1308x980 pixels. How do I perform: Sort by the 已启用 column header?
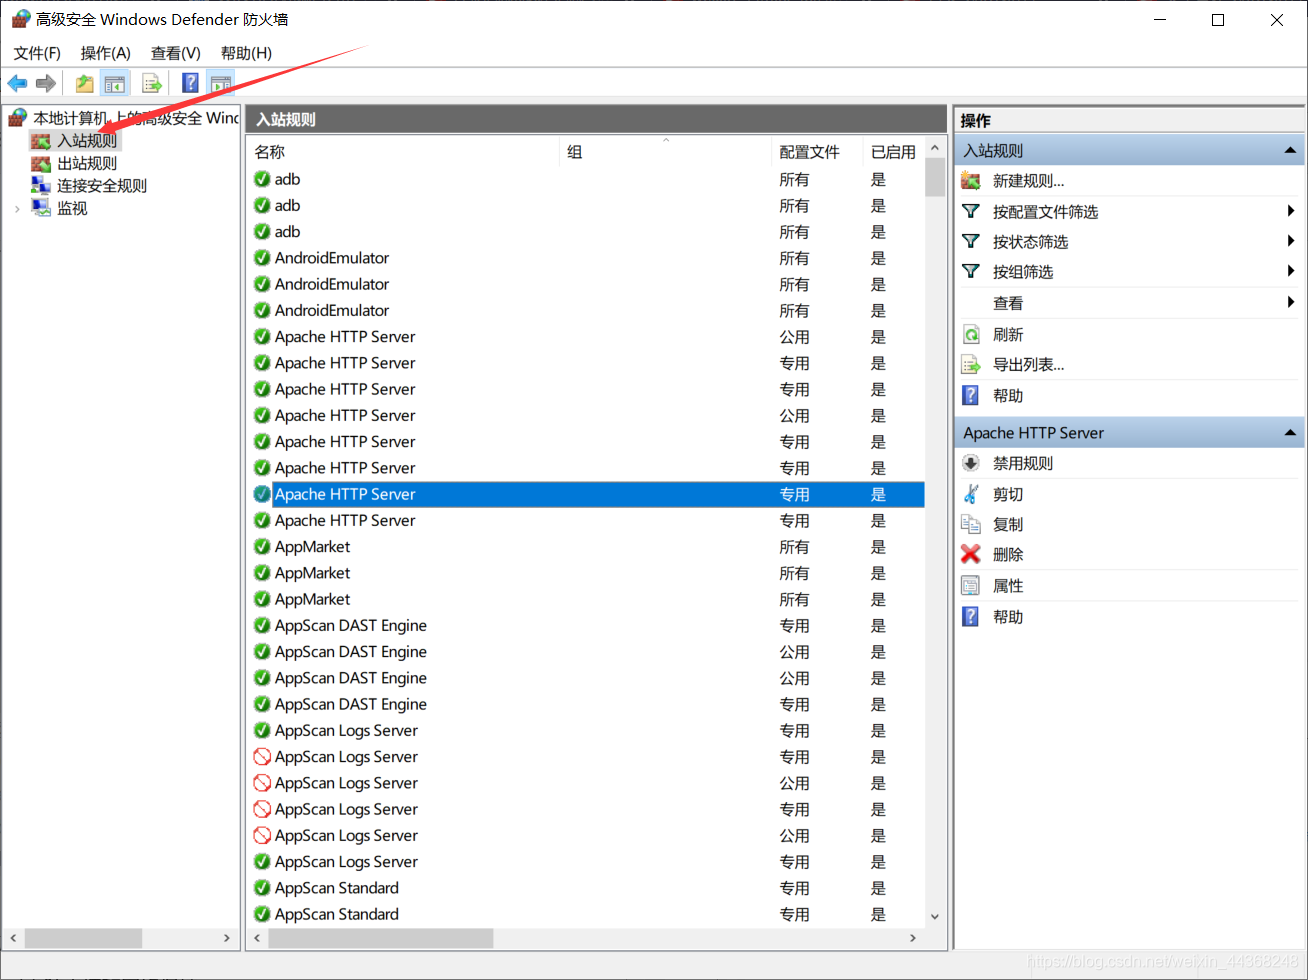tap(894, 152)
